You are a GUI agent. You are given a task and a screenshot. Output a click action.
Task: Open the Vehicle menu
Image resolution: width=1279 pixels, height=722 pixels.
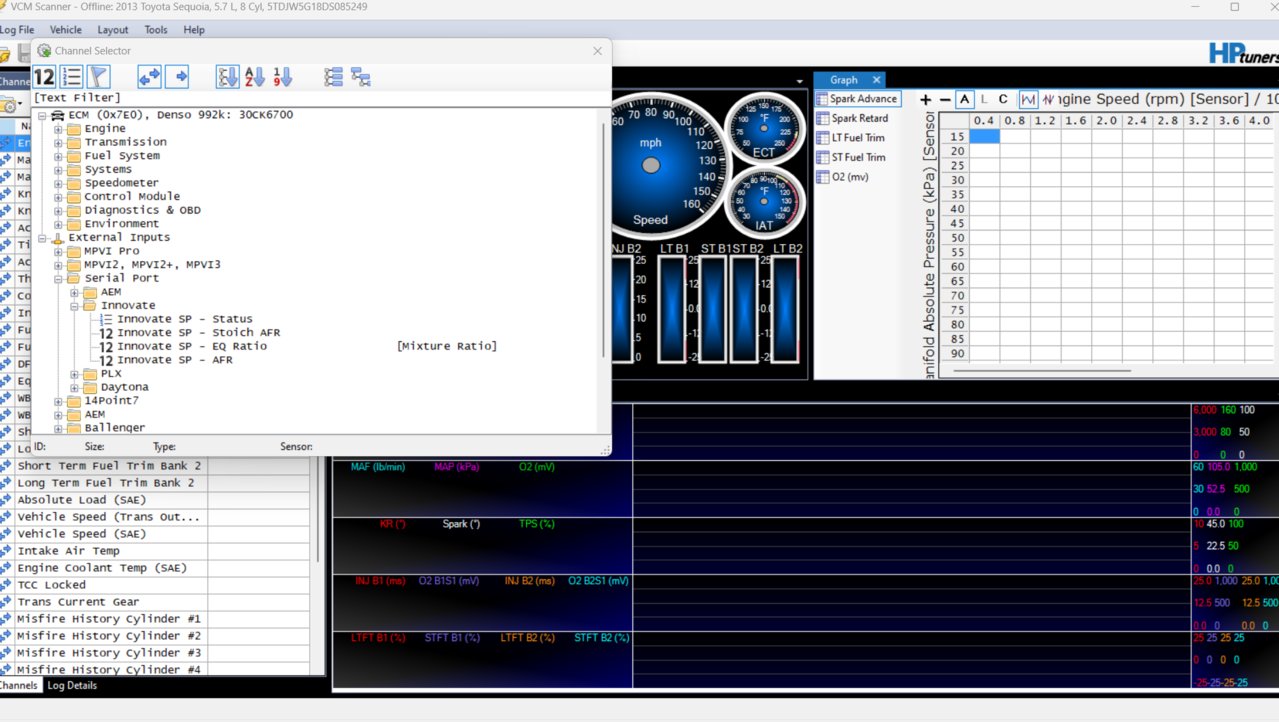(66, 30)
